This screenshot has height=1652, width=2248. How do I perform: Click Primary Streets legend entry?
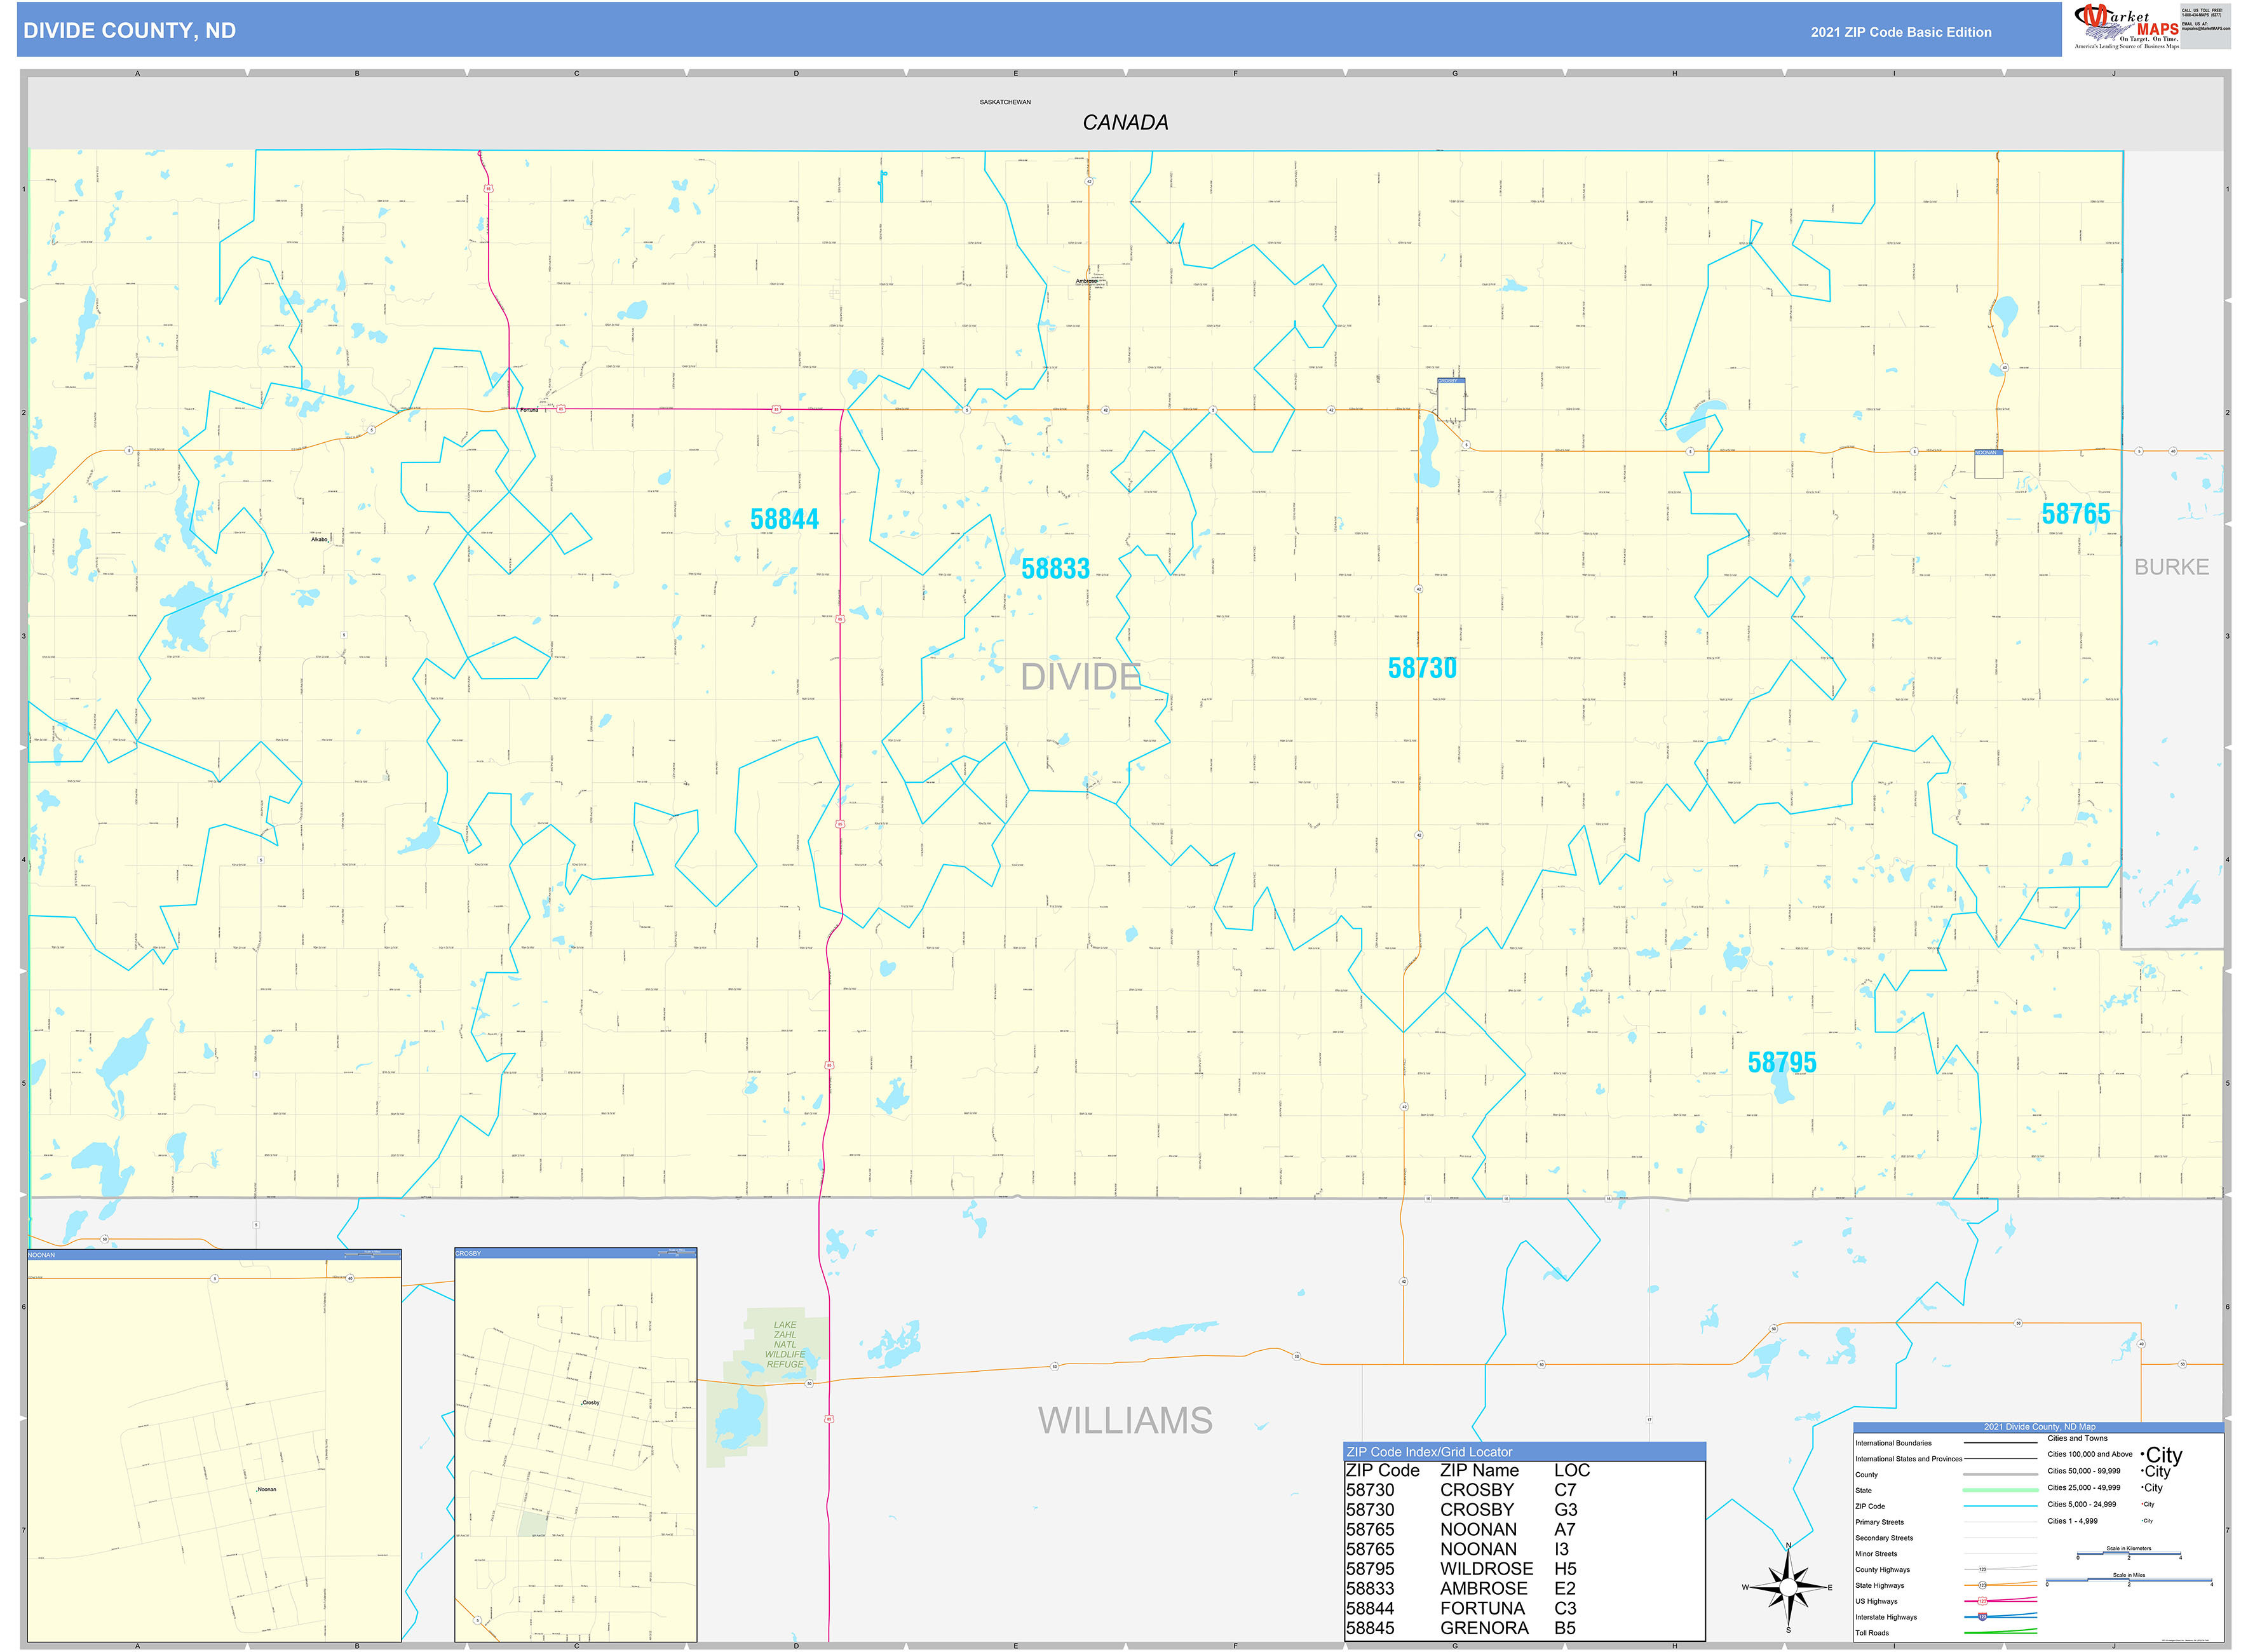[1879, 1522]
